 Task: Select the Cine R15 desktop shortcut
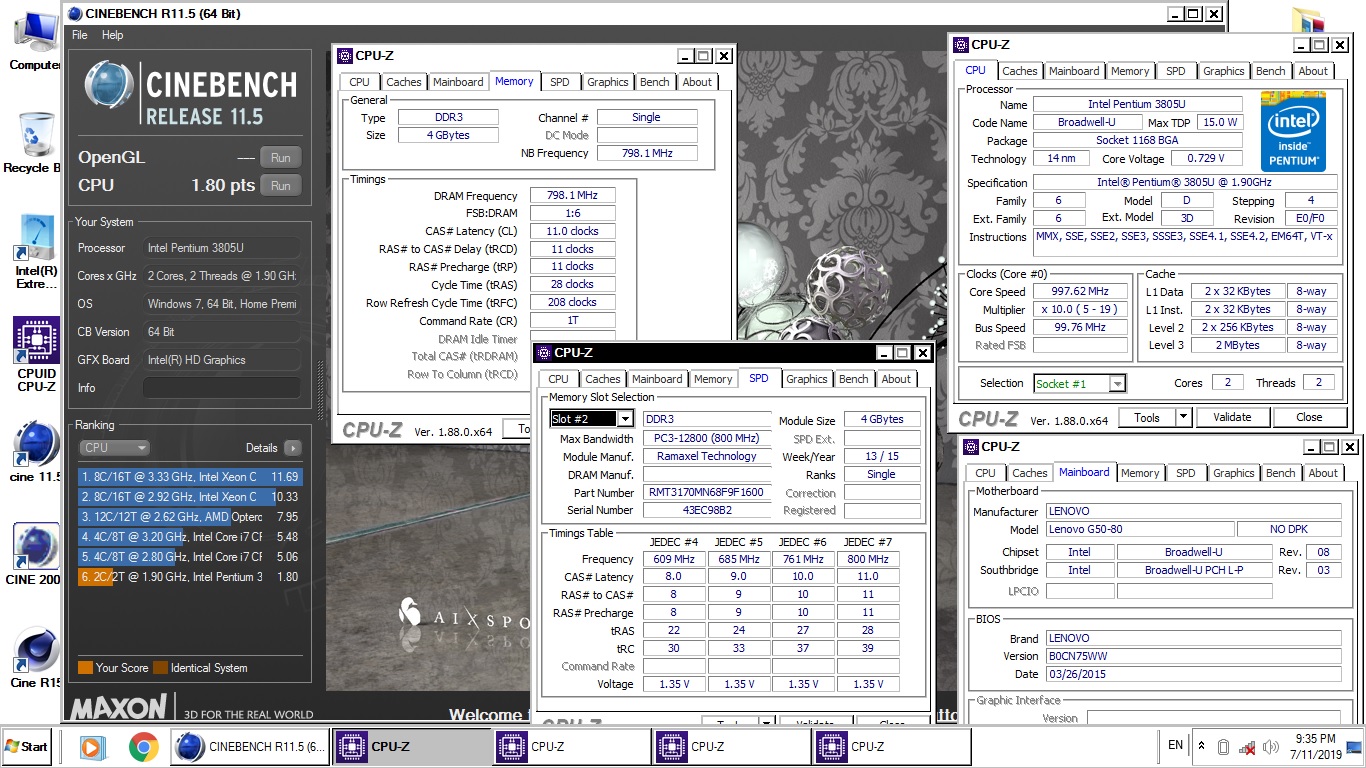click(x=36, y=657)
